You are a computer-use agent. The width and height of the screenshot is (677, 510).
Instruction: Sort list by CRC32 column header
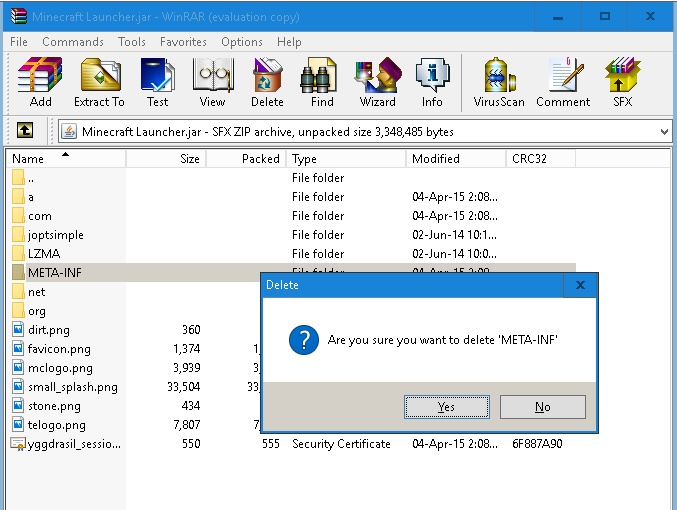click(541, 158)
